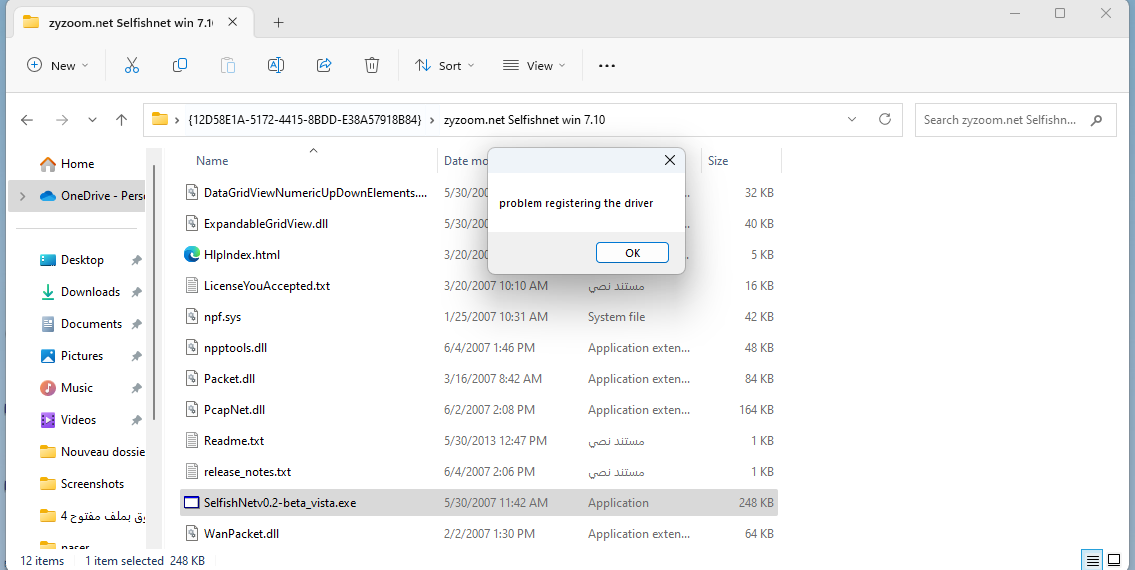Open Home in navigation pane
Viewport: 1135px width, 570px height.
click(77, 164)
